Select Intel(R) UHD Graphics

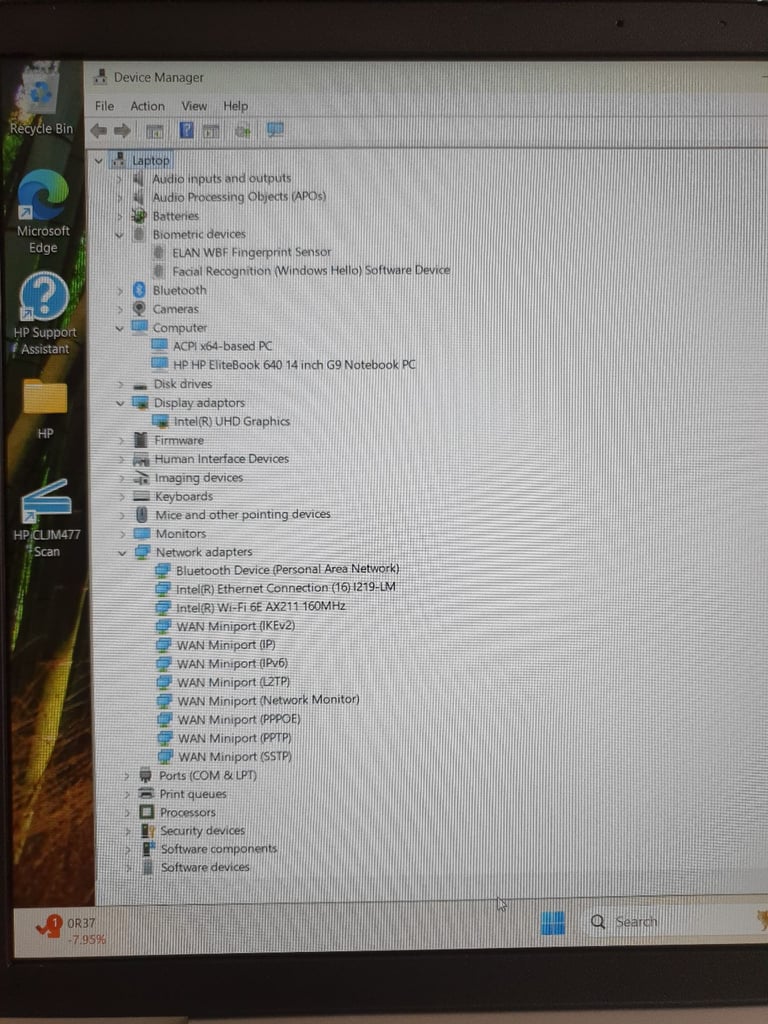[232, 422]
